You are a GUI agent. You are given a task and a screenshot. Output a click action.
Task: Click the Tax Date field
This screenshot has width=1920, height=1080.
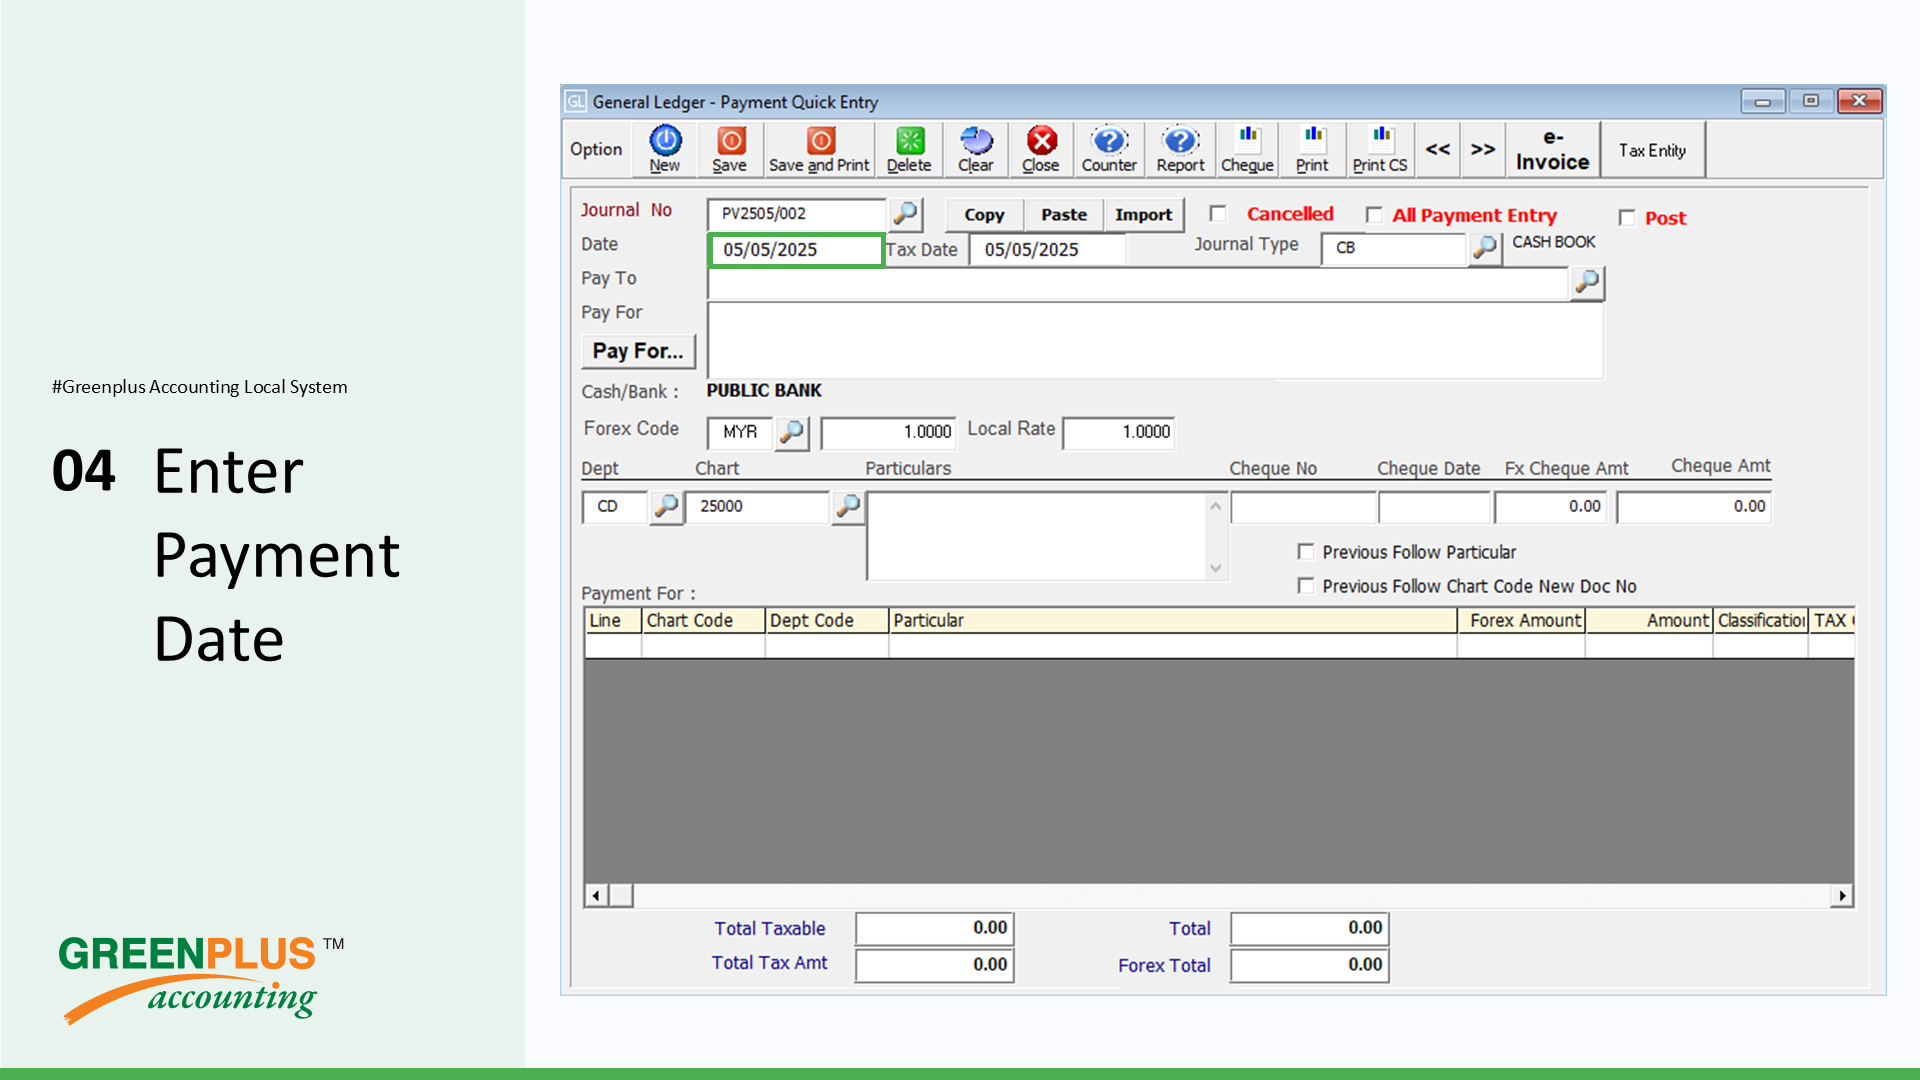pyautogui.click(x=1047, y=250)
